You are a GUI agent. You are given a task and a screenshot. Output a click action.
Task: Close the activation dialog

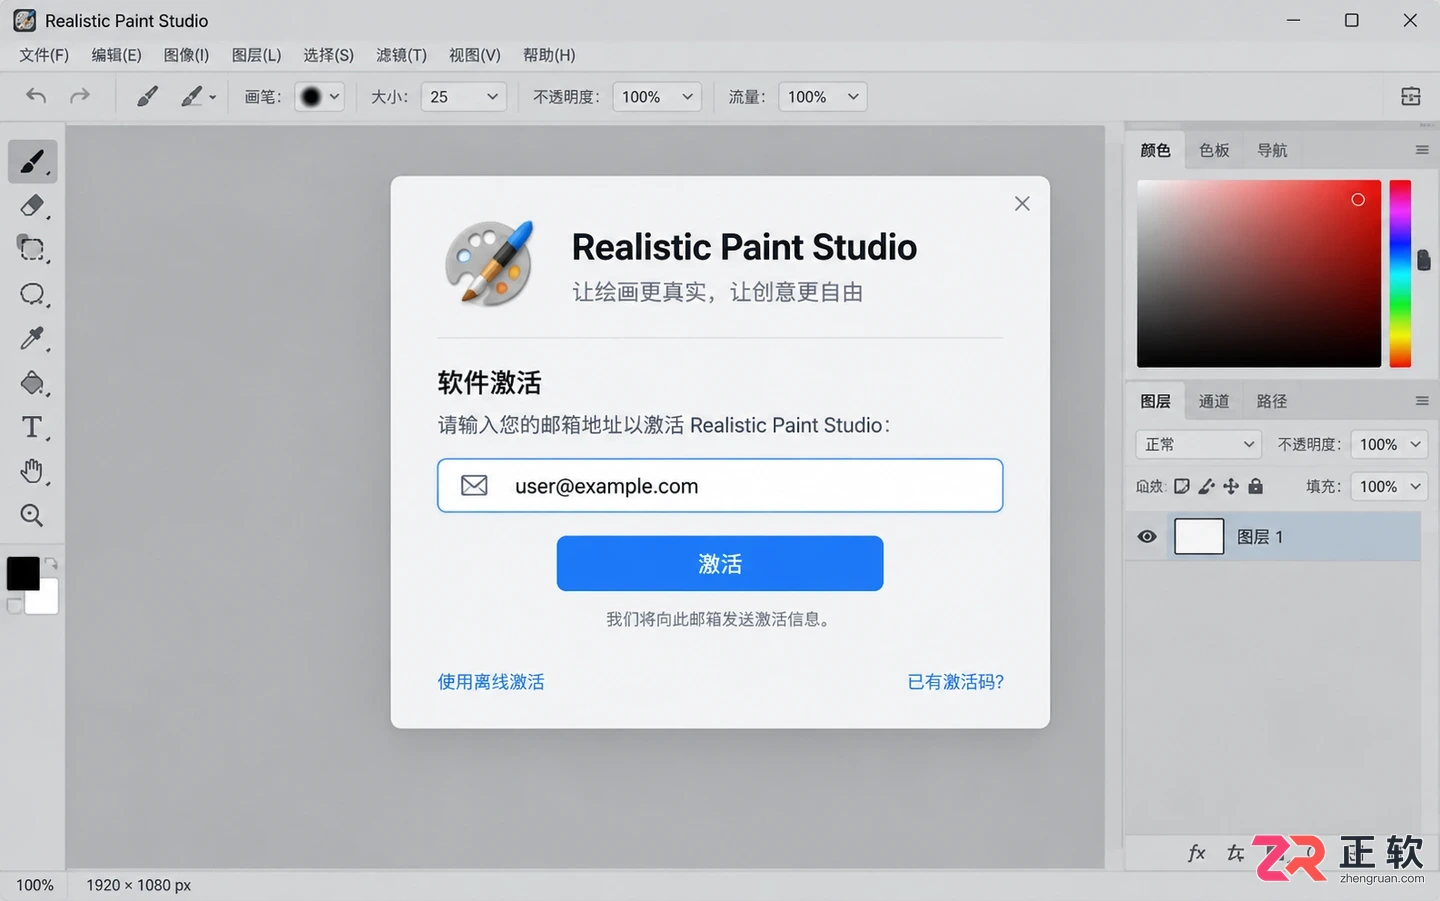coord(1022,203)
